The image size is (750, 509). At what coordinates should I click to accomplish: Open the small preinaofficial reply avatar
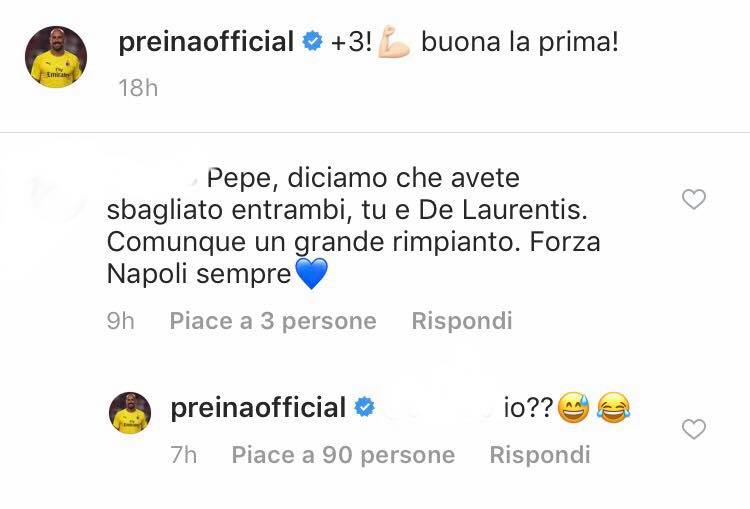coord(130,414)
